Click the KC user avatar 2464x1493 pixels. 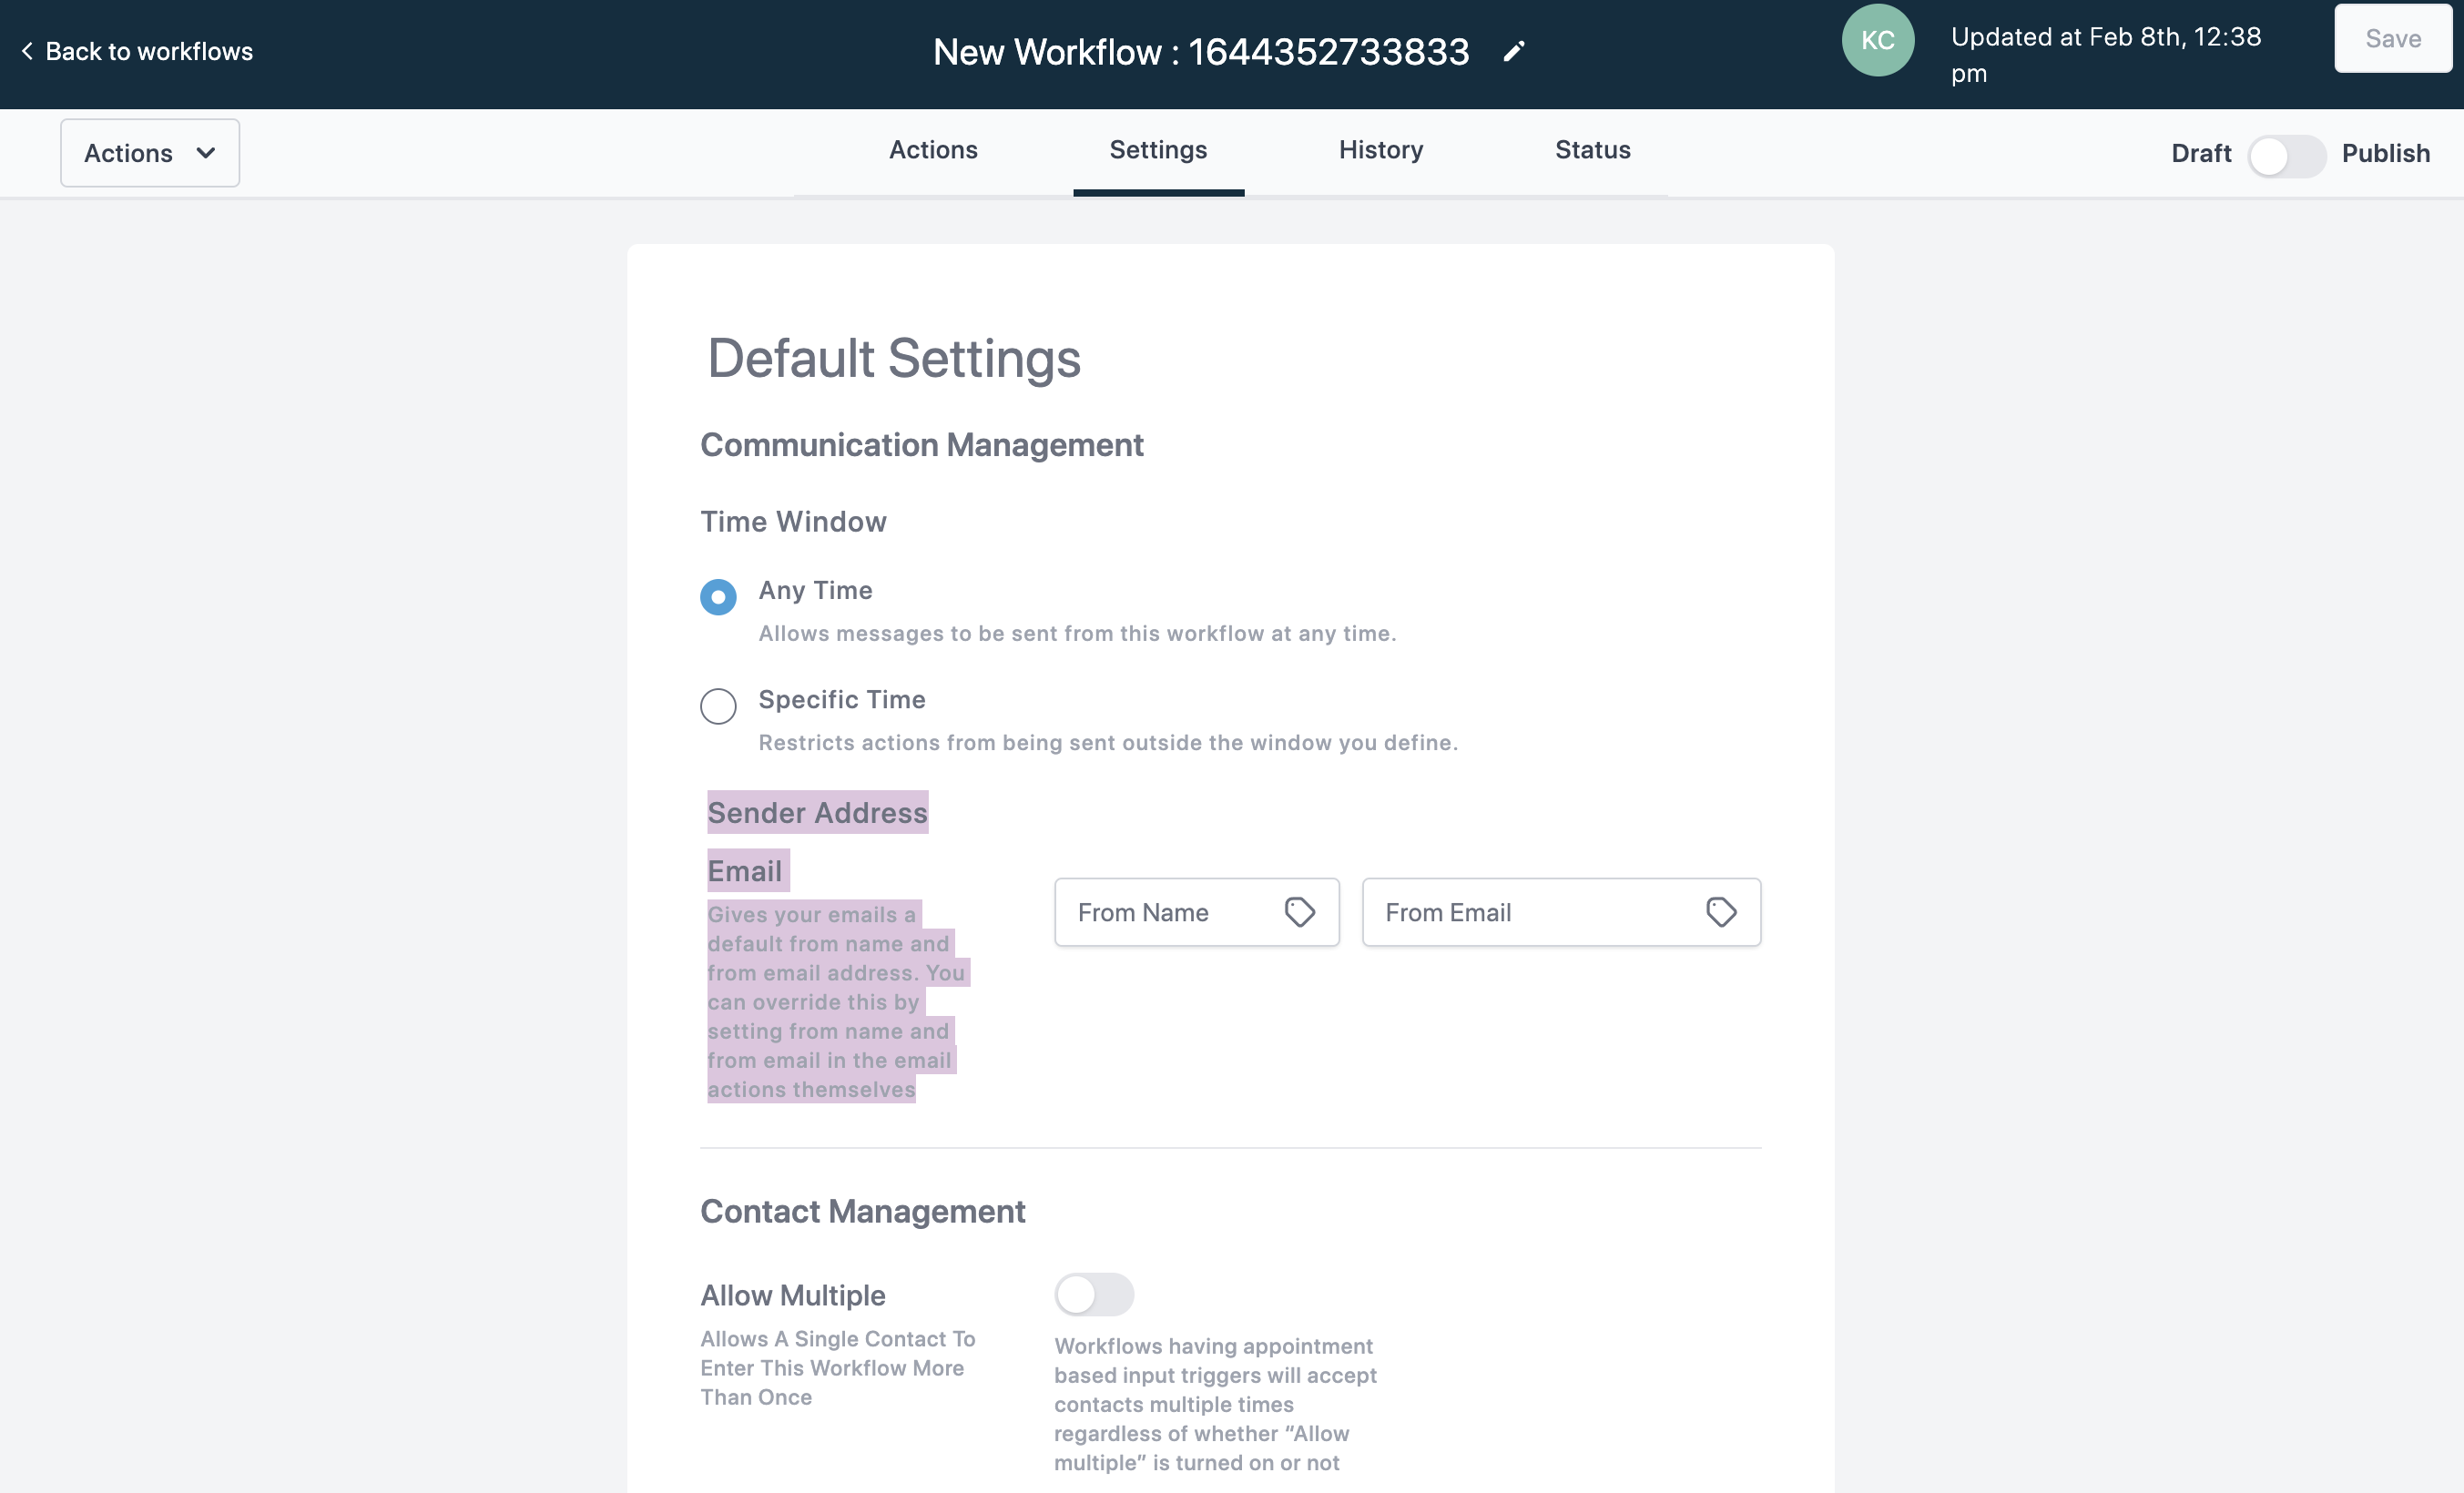[1877, 41]
